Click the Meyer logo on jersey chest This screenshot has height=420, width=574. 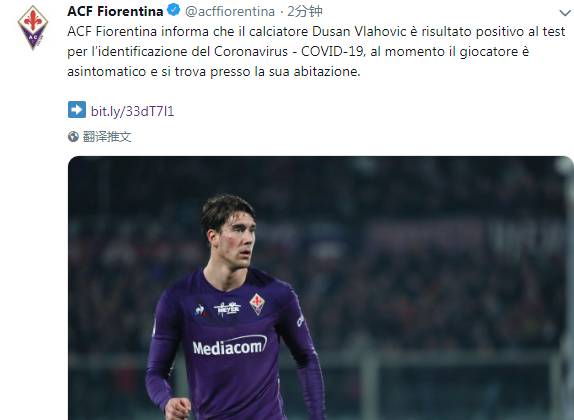click(x=227, y=309)
